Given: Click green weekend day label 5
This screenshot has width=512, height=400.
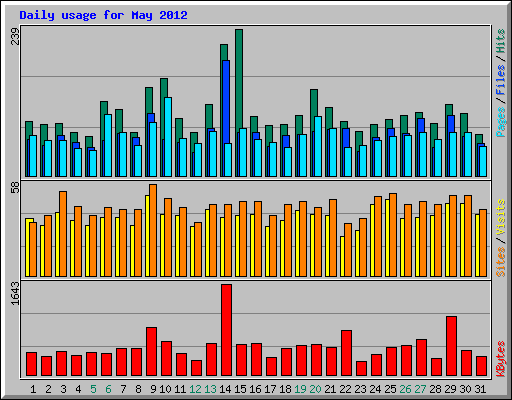Looking at the screenshot, I should (x=93, y=389).
